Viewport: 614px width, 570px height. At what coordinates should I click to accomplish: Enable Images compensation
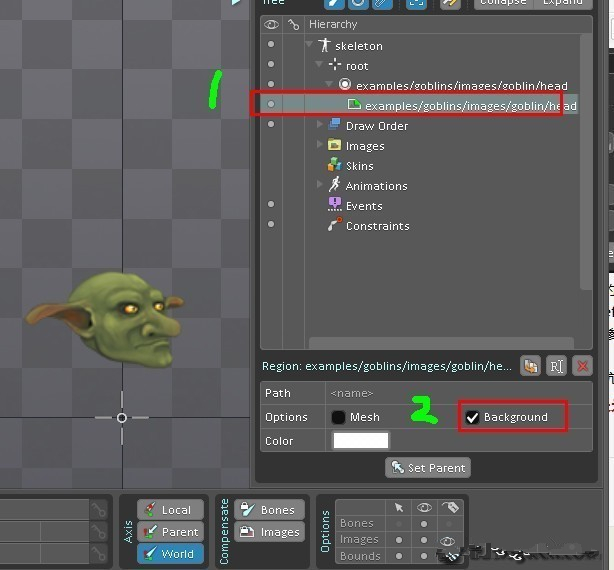pyautogui.click(x=269, y=532)
